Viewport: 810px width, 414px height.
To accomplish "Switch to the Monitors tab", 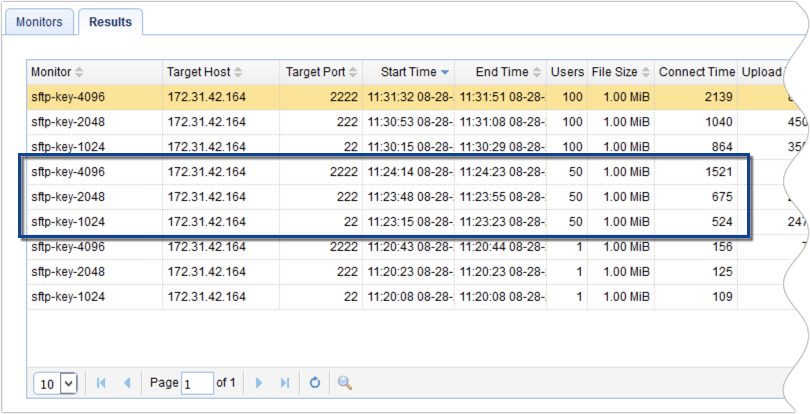I will coord(39,21).
